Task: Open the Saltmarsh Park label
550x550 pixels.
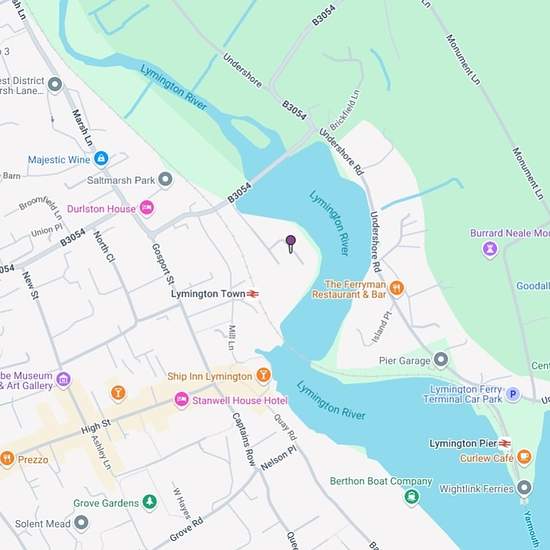Action: pos(121,180)
